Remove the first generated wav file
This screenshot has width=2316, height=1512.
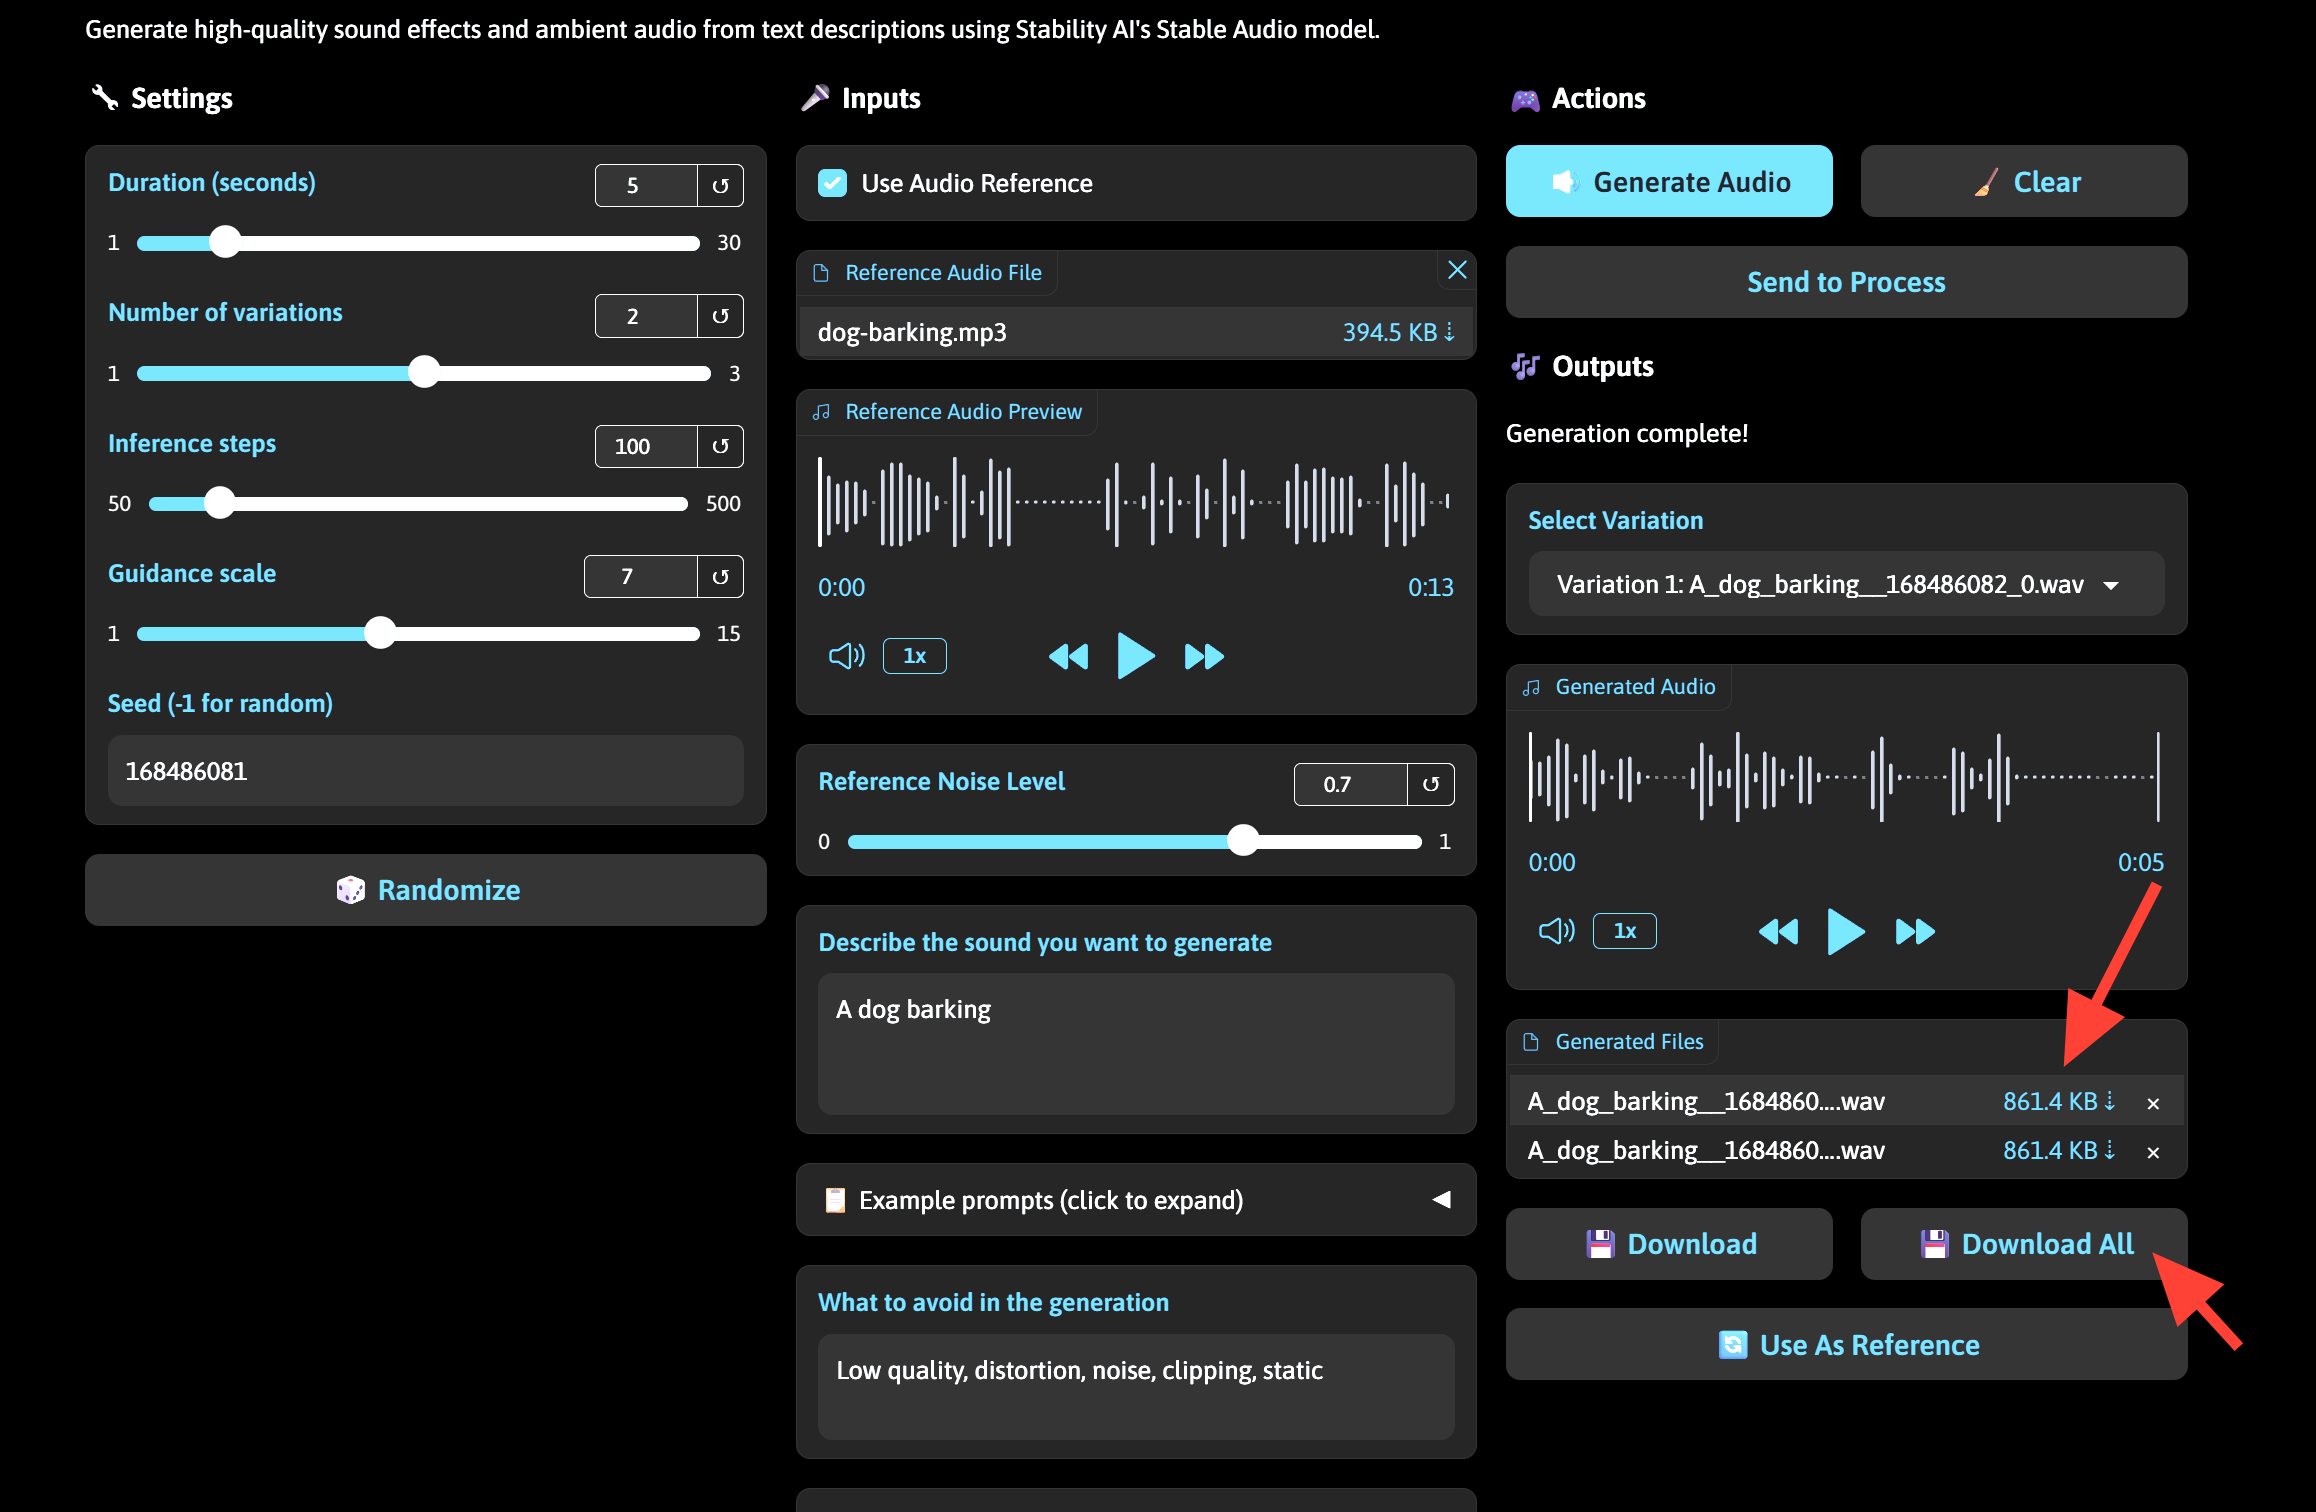[2153, 1102]
